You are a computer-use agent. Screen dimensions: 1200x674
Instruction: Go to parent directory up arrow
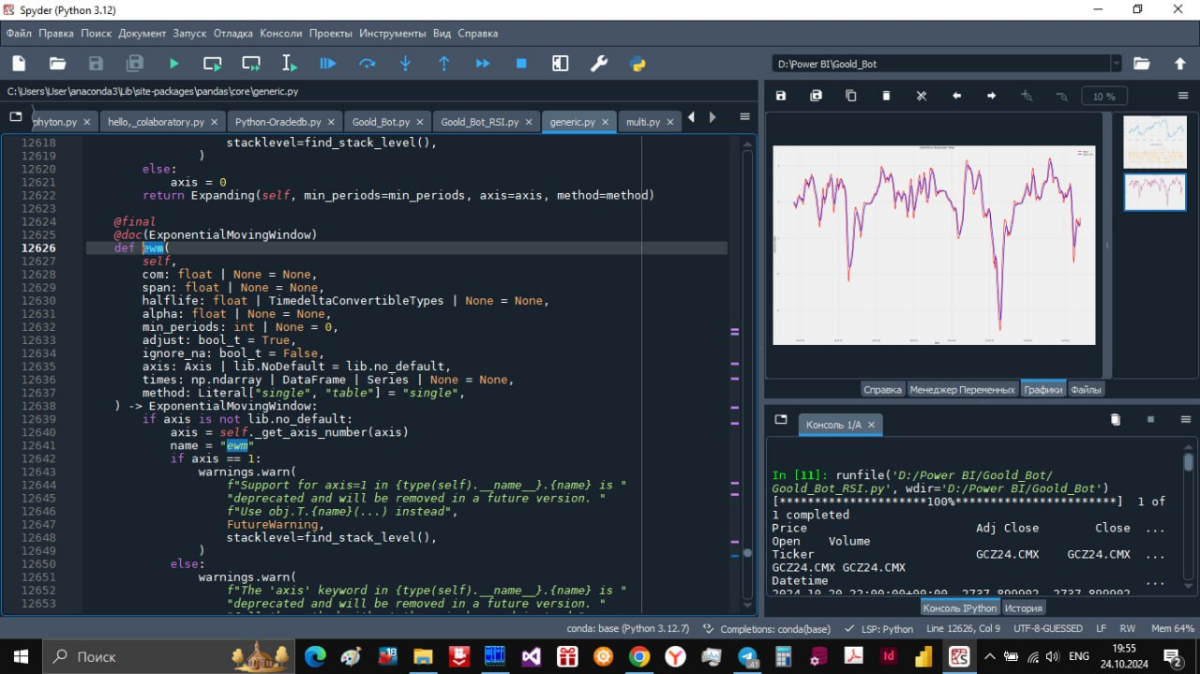1180,63
